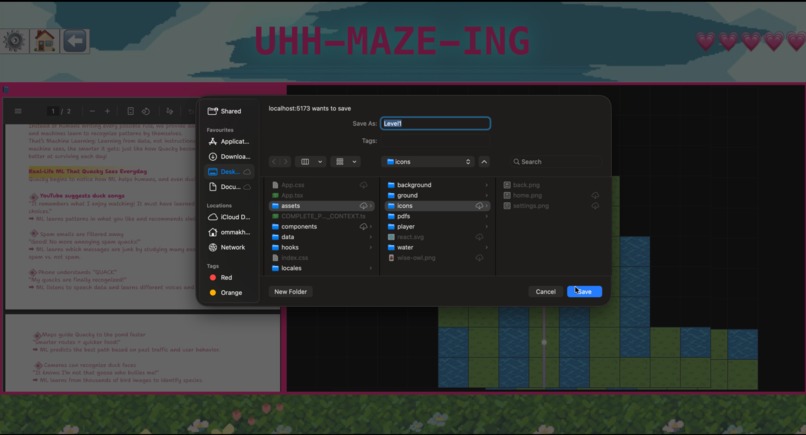Screen dimensions: 806x435
Task: Open iCloud Drive under Locations
Action: point(228,217)
